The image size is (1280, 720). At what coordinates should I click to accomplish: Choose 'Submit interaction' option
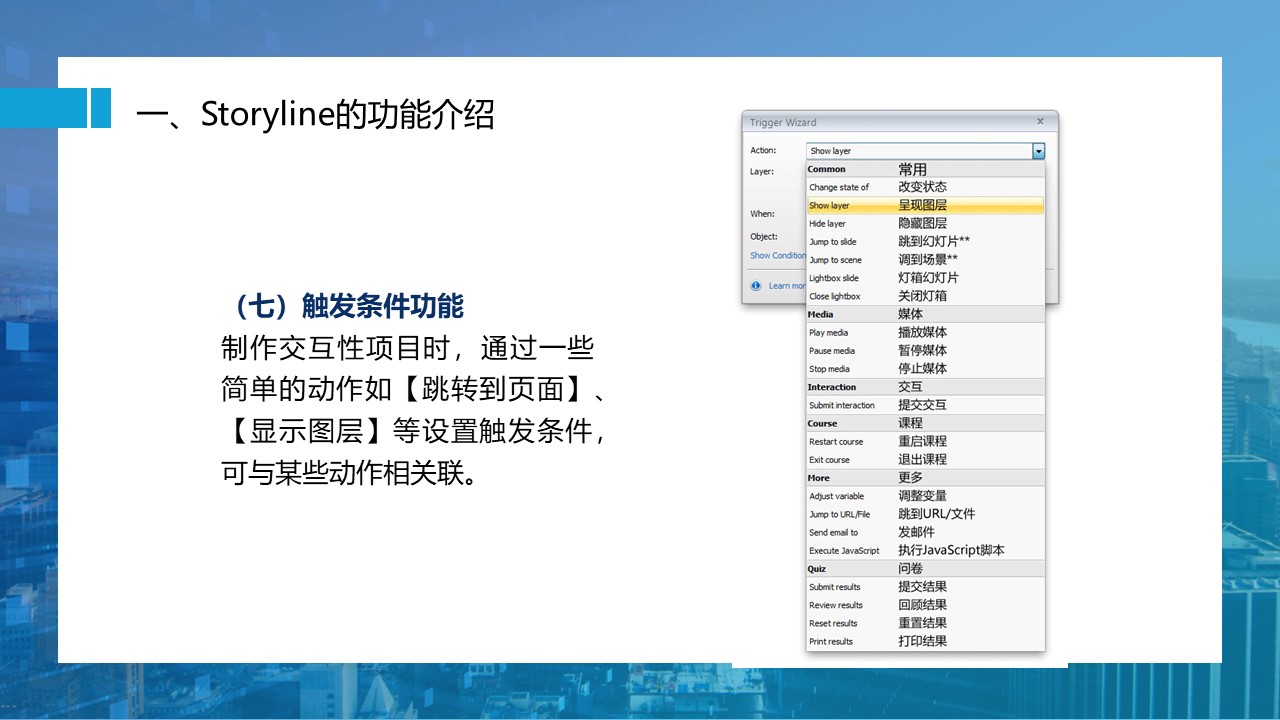(x=842, y=405)
